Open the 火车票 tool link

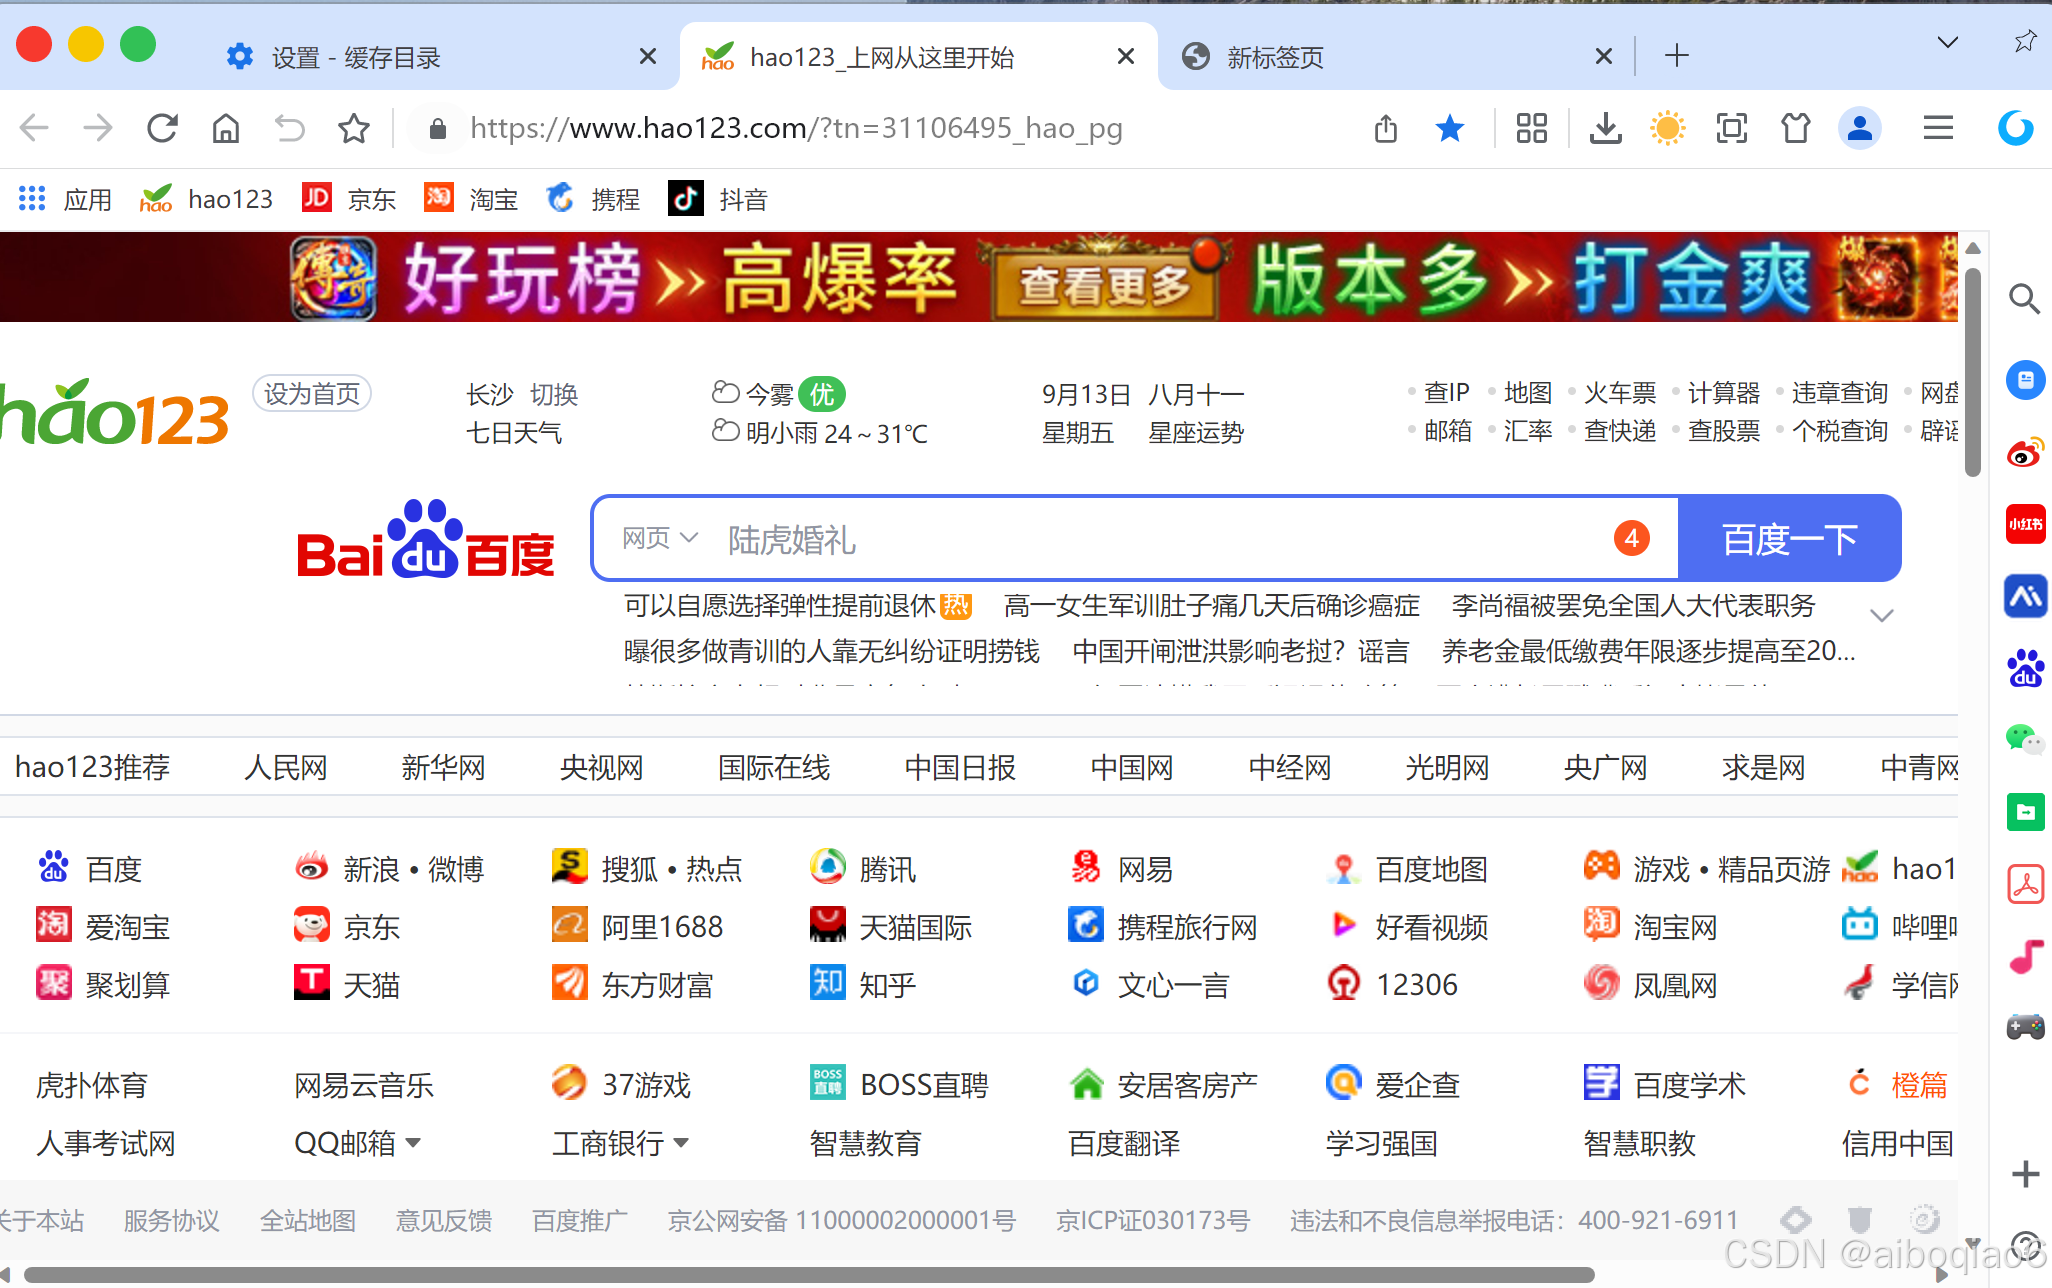pos(1620,393)
